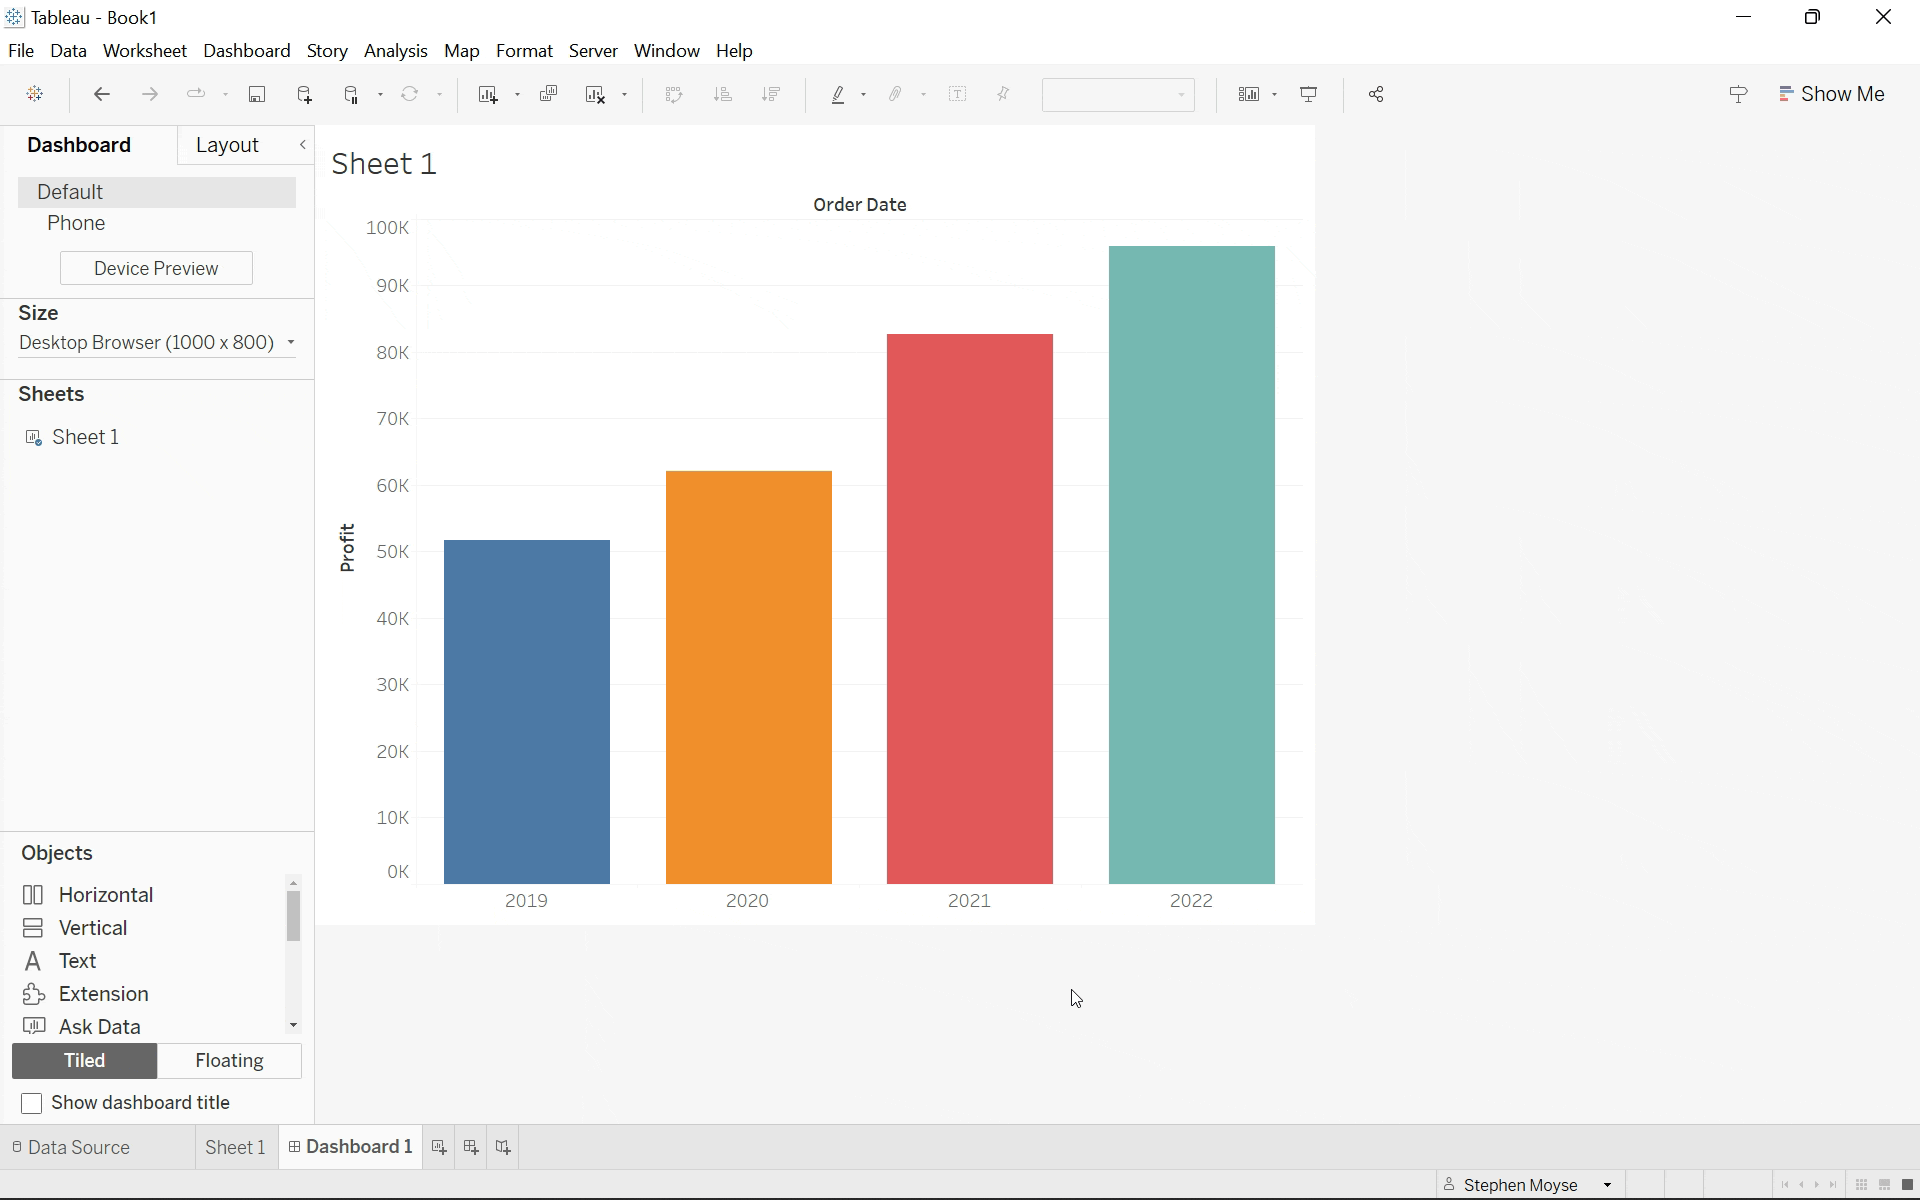The image size is (1920, 1200).
Task: Click the Share workbook icon
Action: click(1376, 94)
